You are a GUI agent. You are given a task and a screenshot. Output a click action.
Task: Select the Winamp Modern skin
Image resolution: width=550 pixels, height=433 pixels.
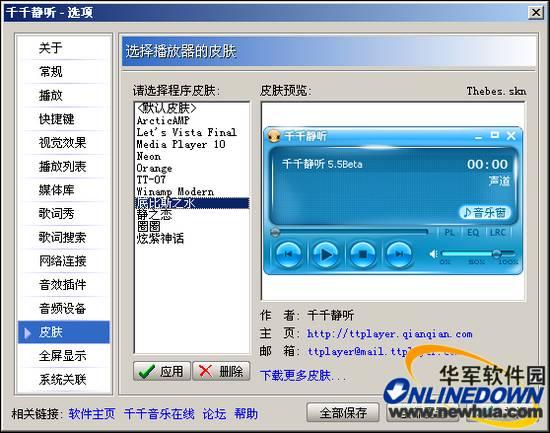pyautogui.click(x=192, y=192)
